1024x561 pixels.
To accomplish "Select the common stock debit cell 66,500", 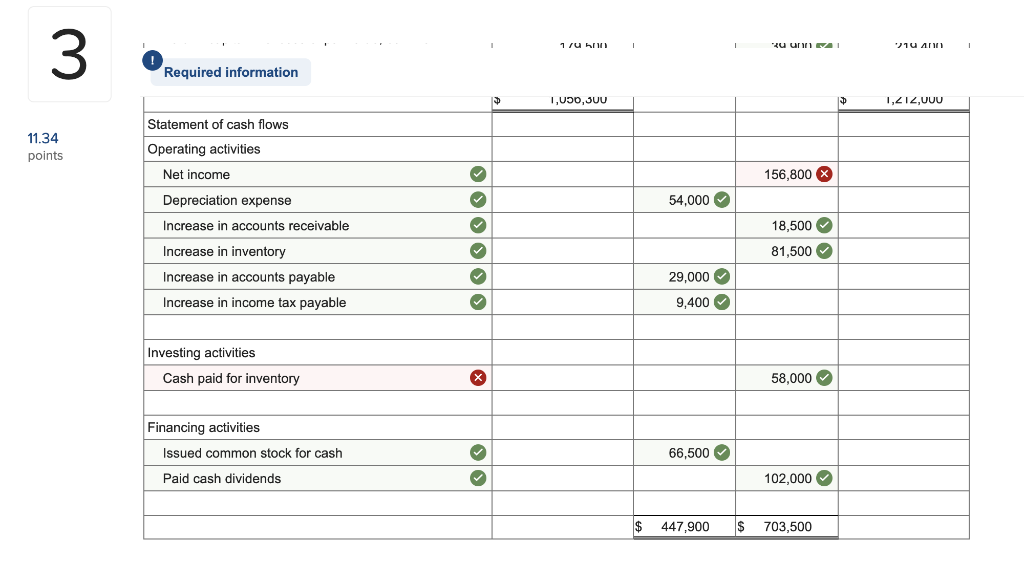I will (684, 453).
